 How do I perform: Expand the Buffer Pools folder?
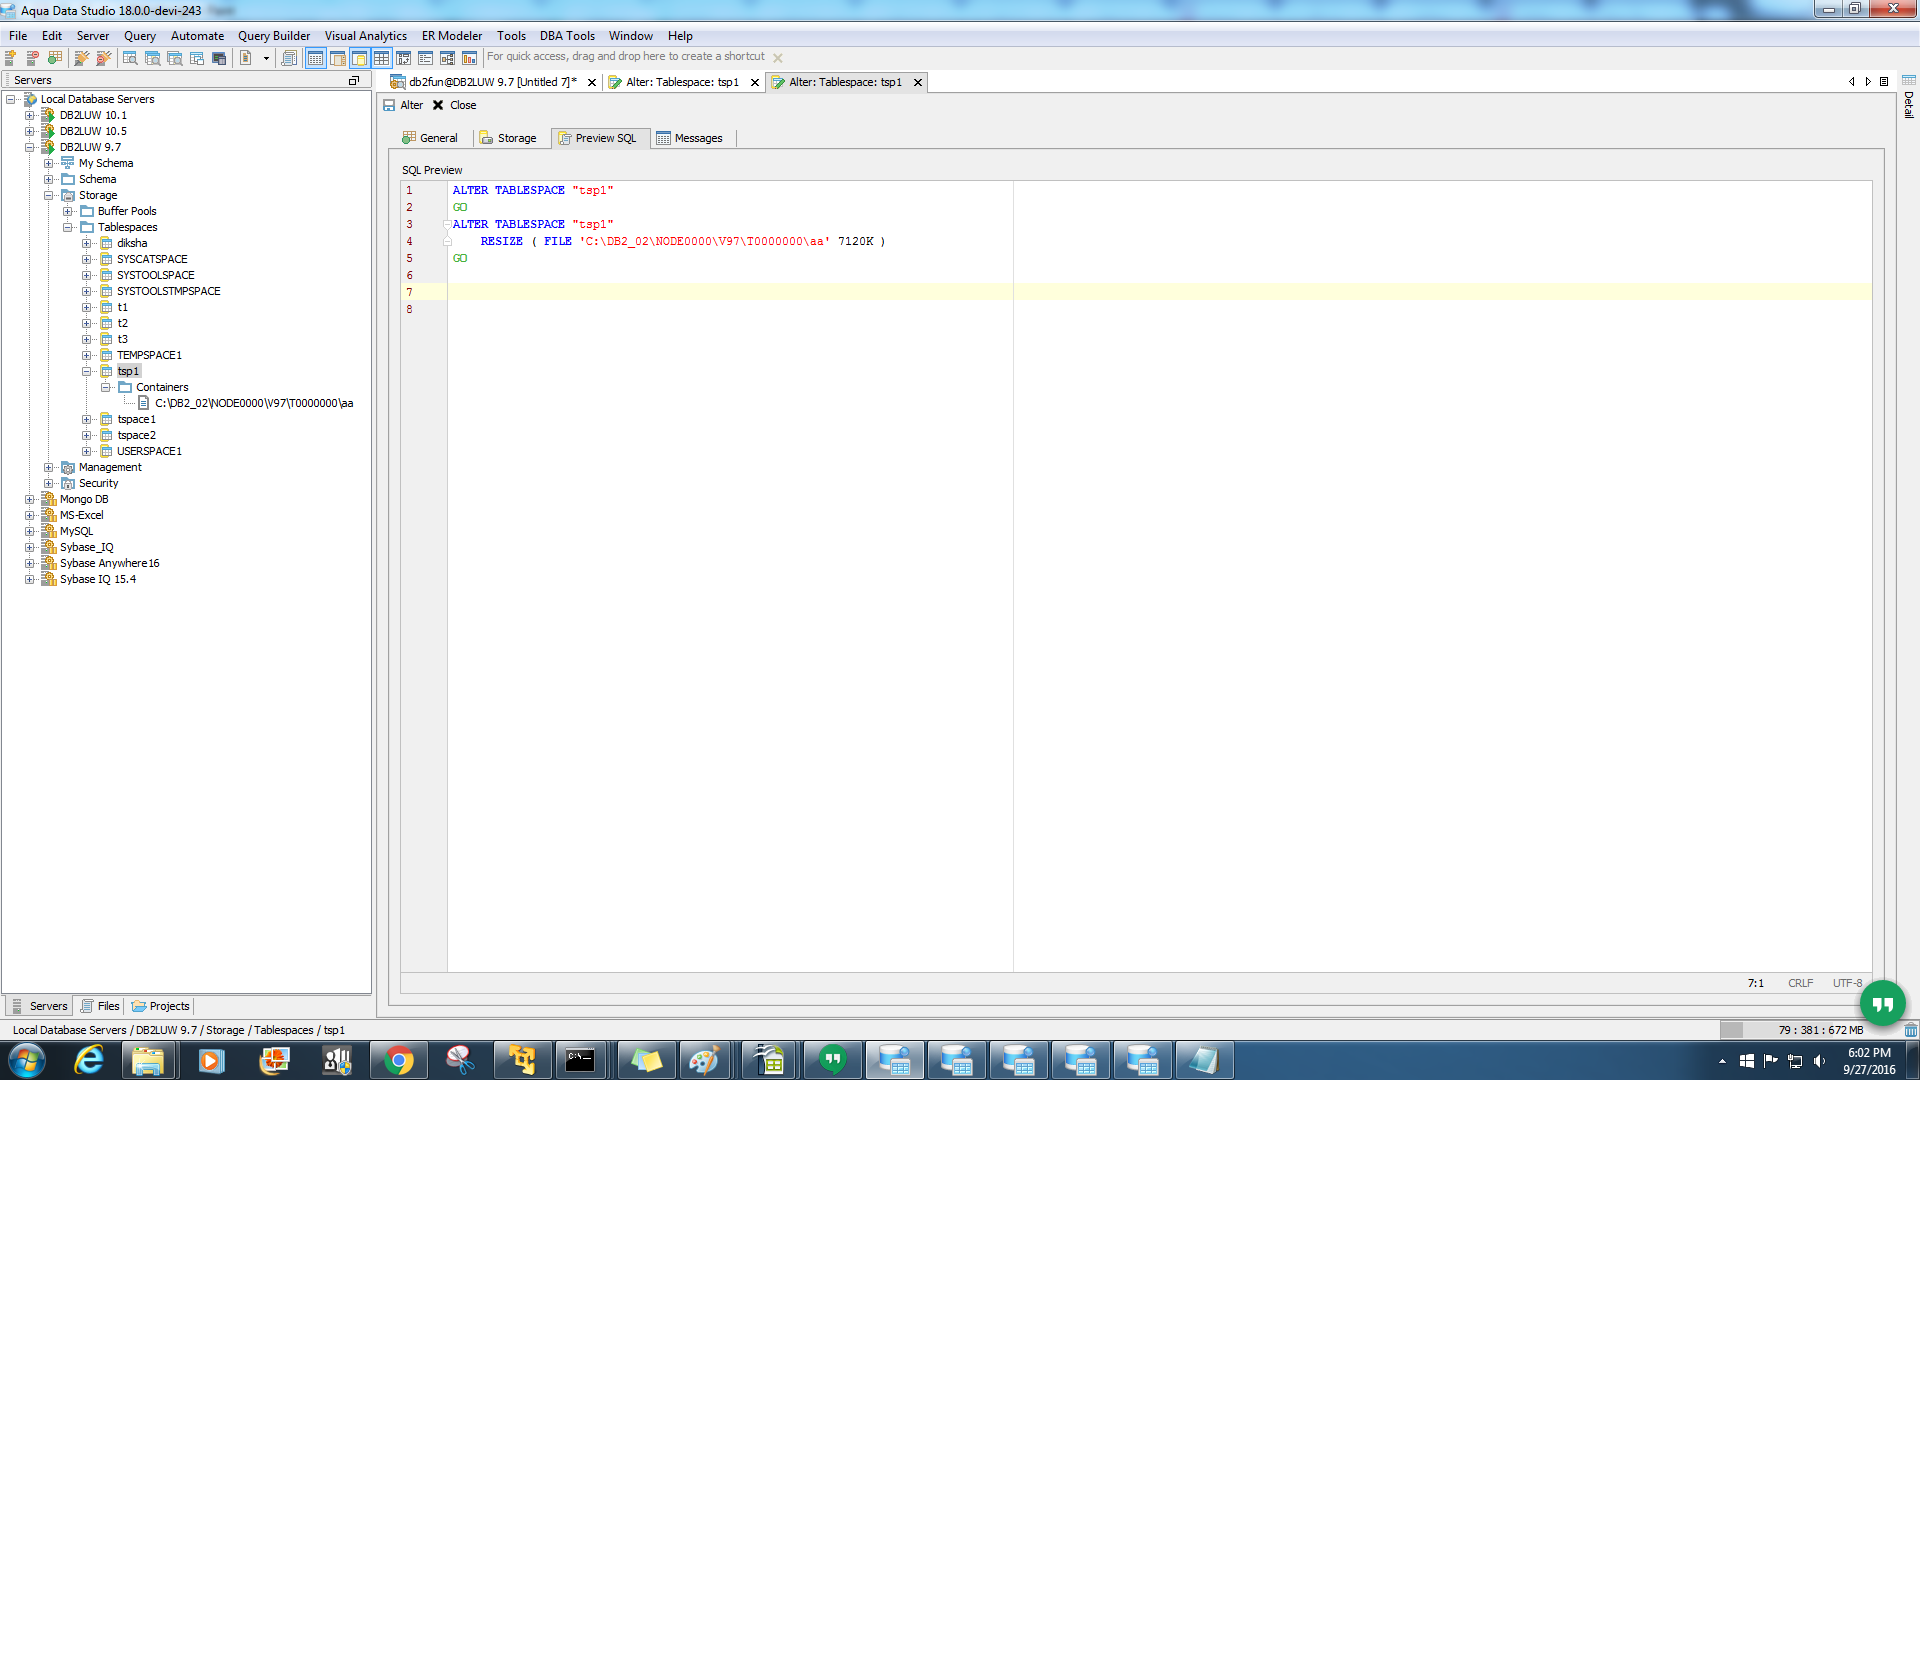tap(68, 211)
